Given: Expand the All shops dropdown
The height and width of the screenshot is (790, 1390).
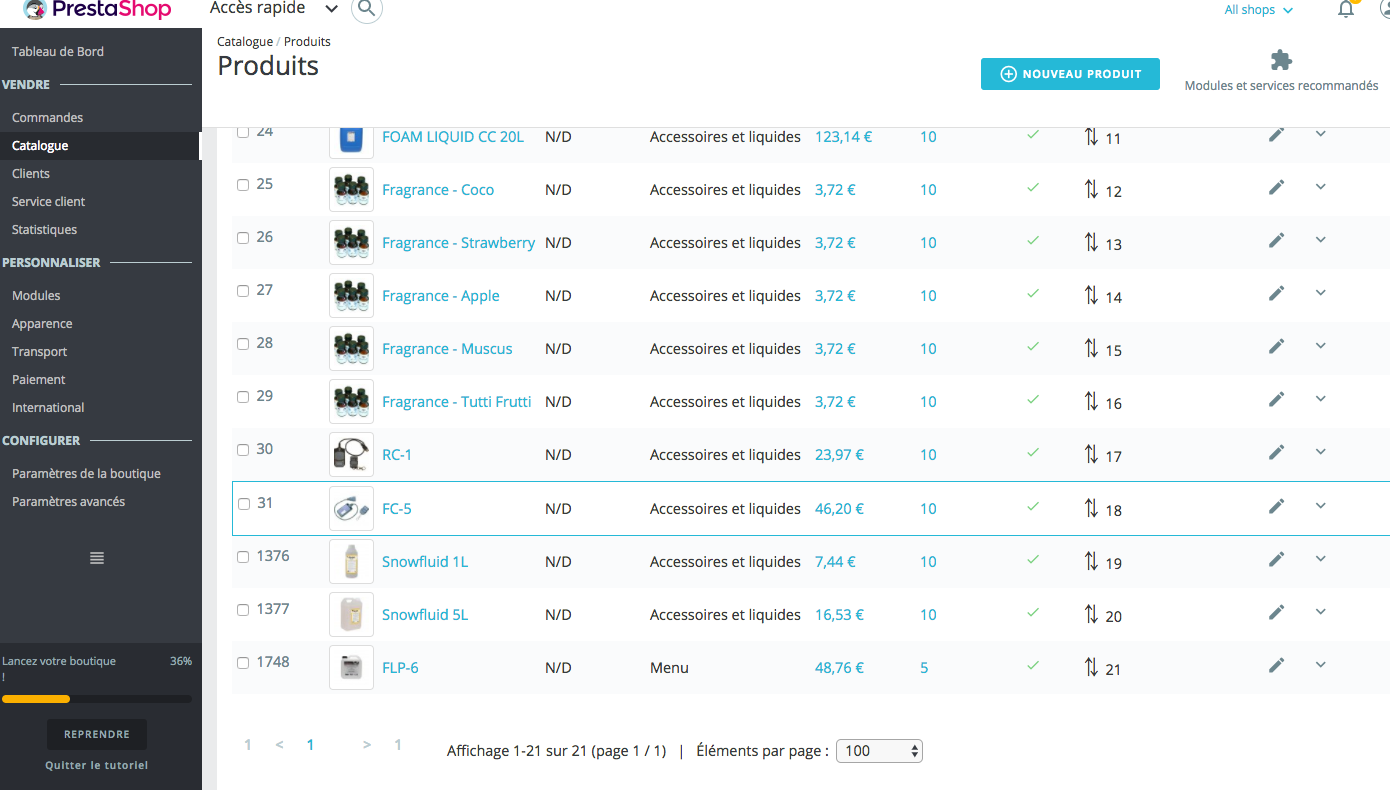Looking at the screenshot, I should point(1258,10).
